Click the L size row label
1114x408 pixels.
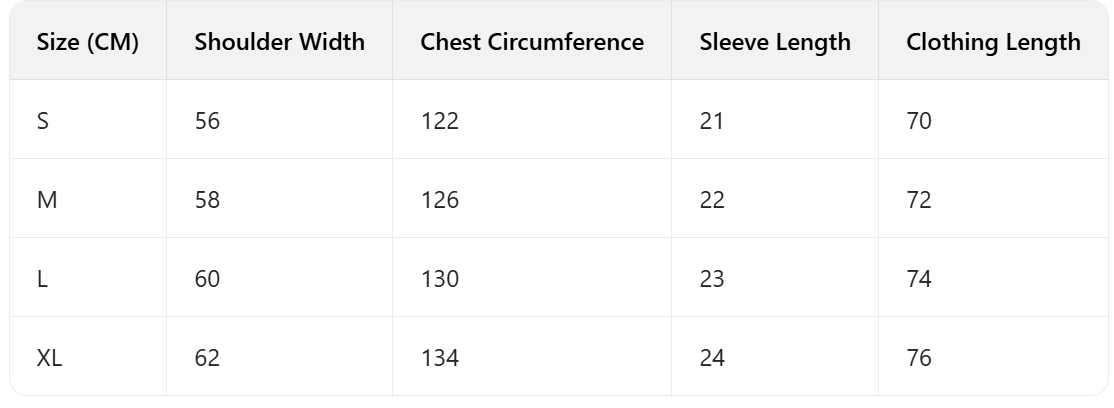[42, 279]
